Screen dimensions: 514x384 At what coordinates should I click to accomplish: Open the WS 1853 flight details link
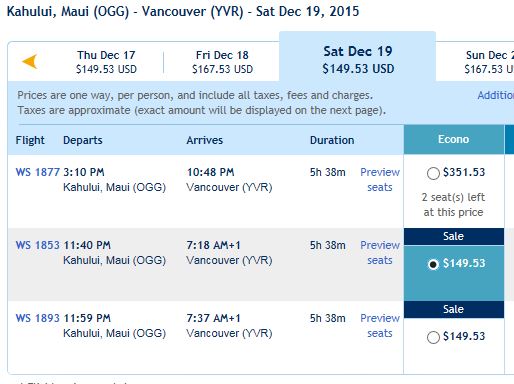pos(37,245)
